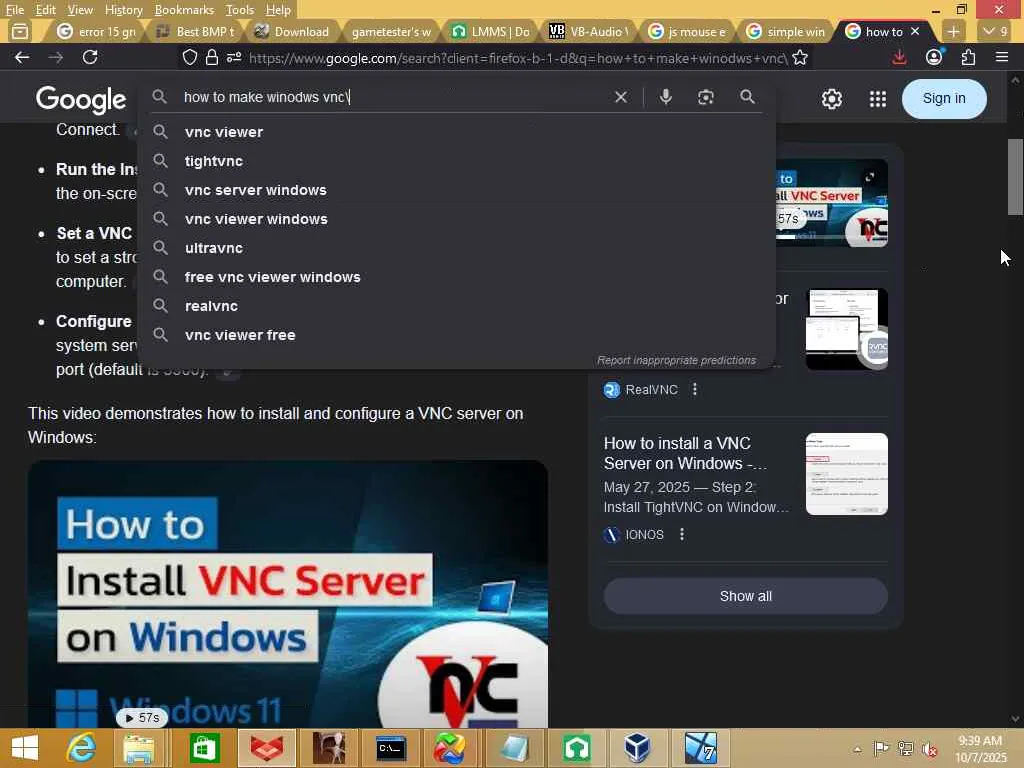Open the Firefox hamburger application menu
1024x768 pixels.
coord(1002,57)
